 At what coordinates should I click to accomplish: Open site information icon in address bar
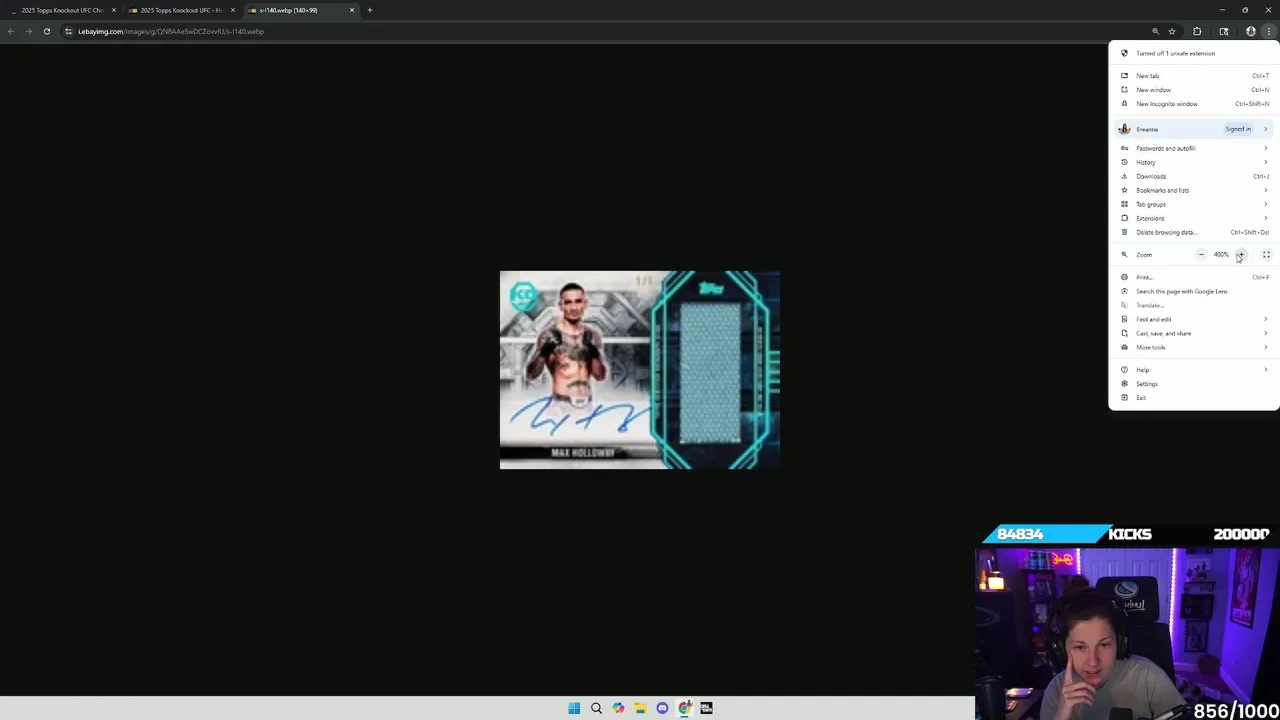pyautogui.click(x=68, y=31)
